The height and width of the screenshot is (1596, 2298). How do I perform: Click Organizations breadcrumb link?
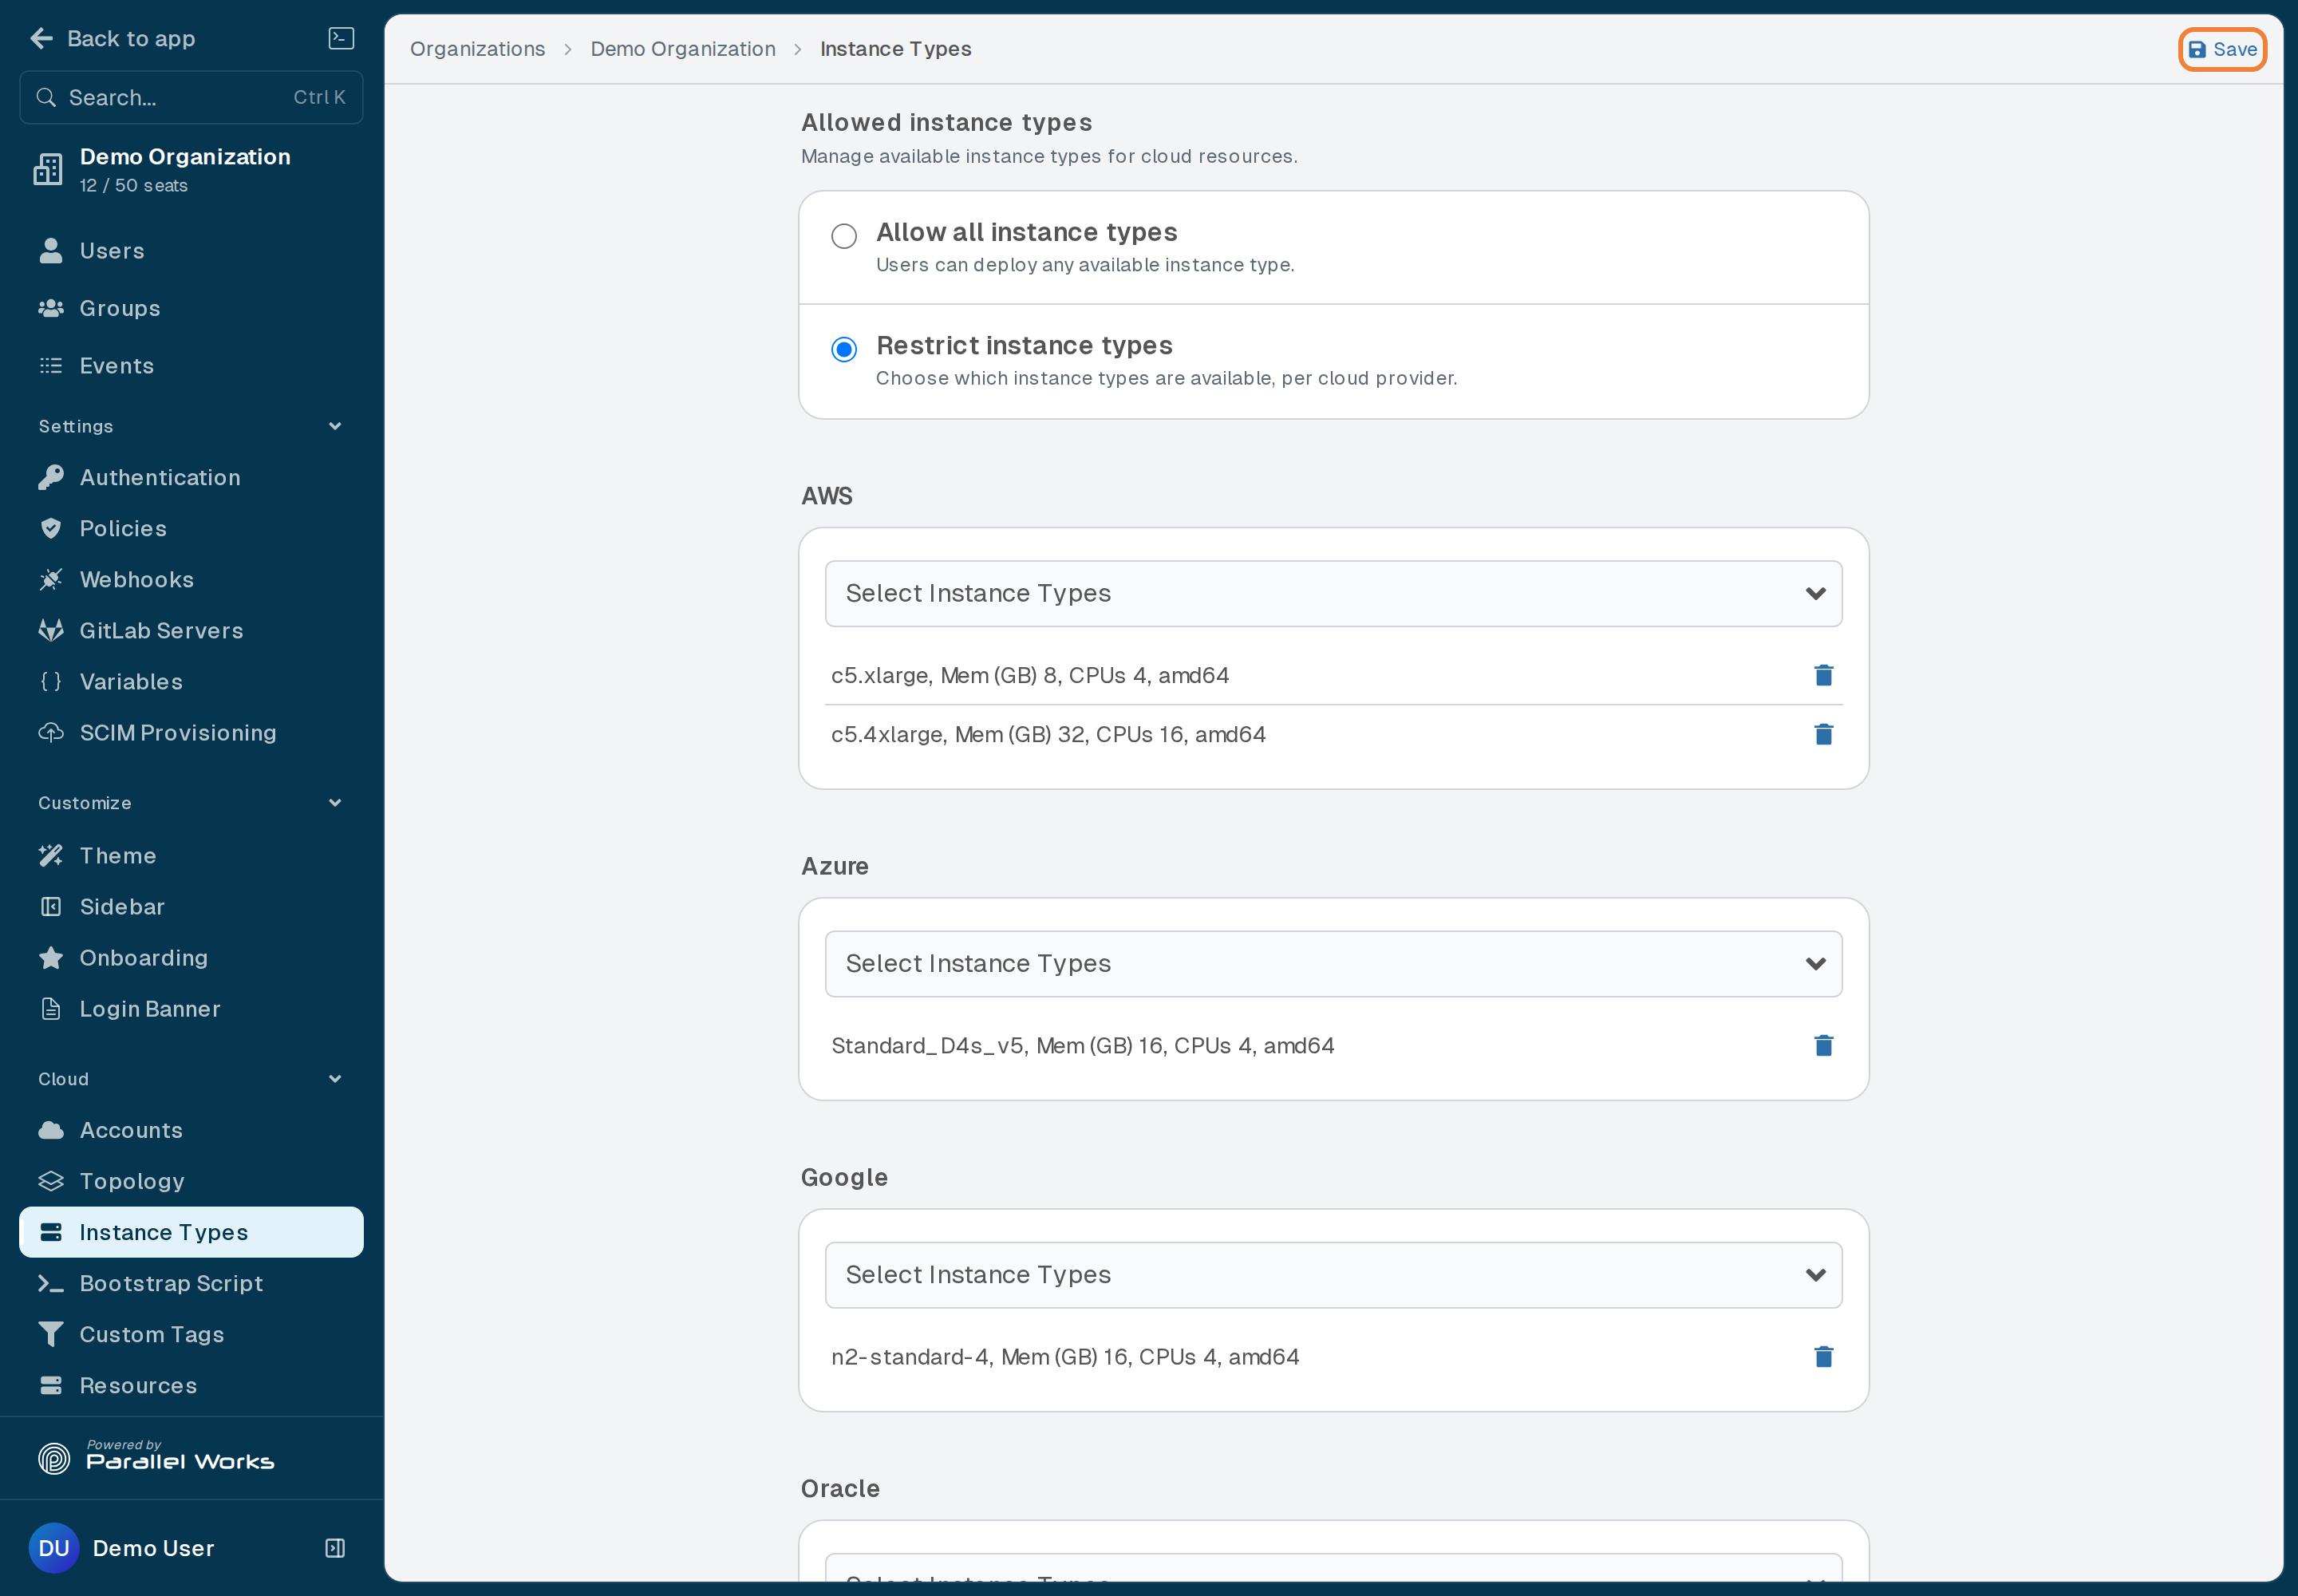[477, 49]
